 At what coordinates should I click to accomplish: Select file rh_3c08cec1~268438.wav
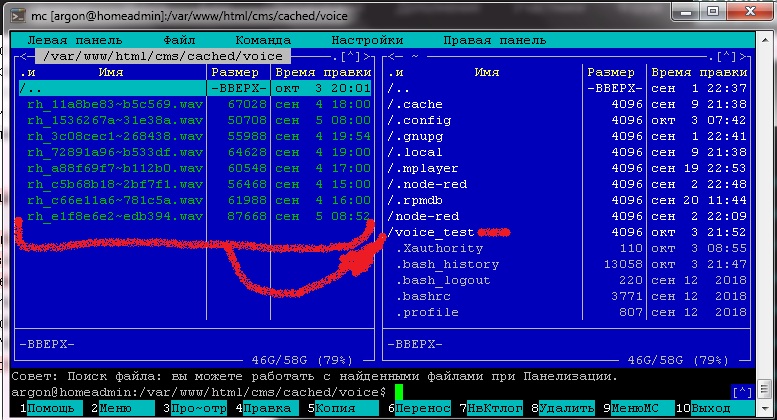click(115, 136)
